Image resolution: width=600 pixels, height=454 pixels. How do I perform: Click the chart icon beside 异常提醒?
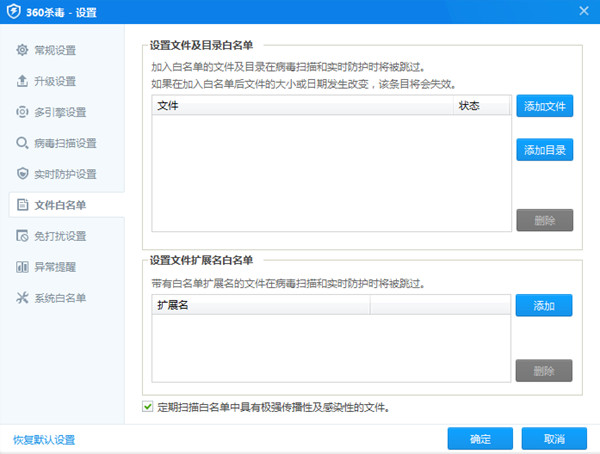pos(22,267)
